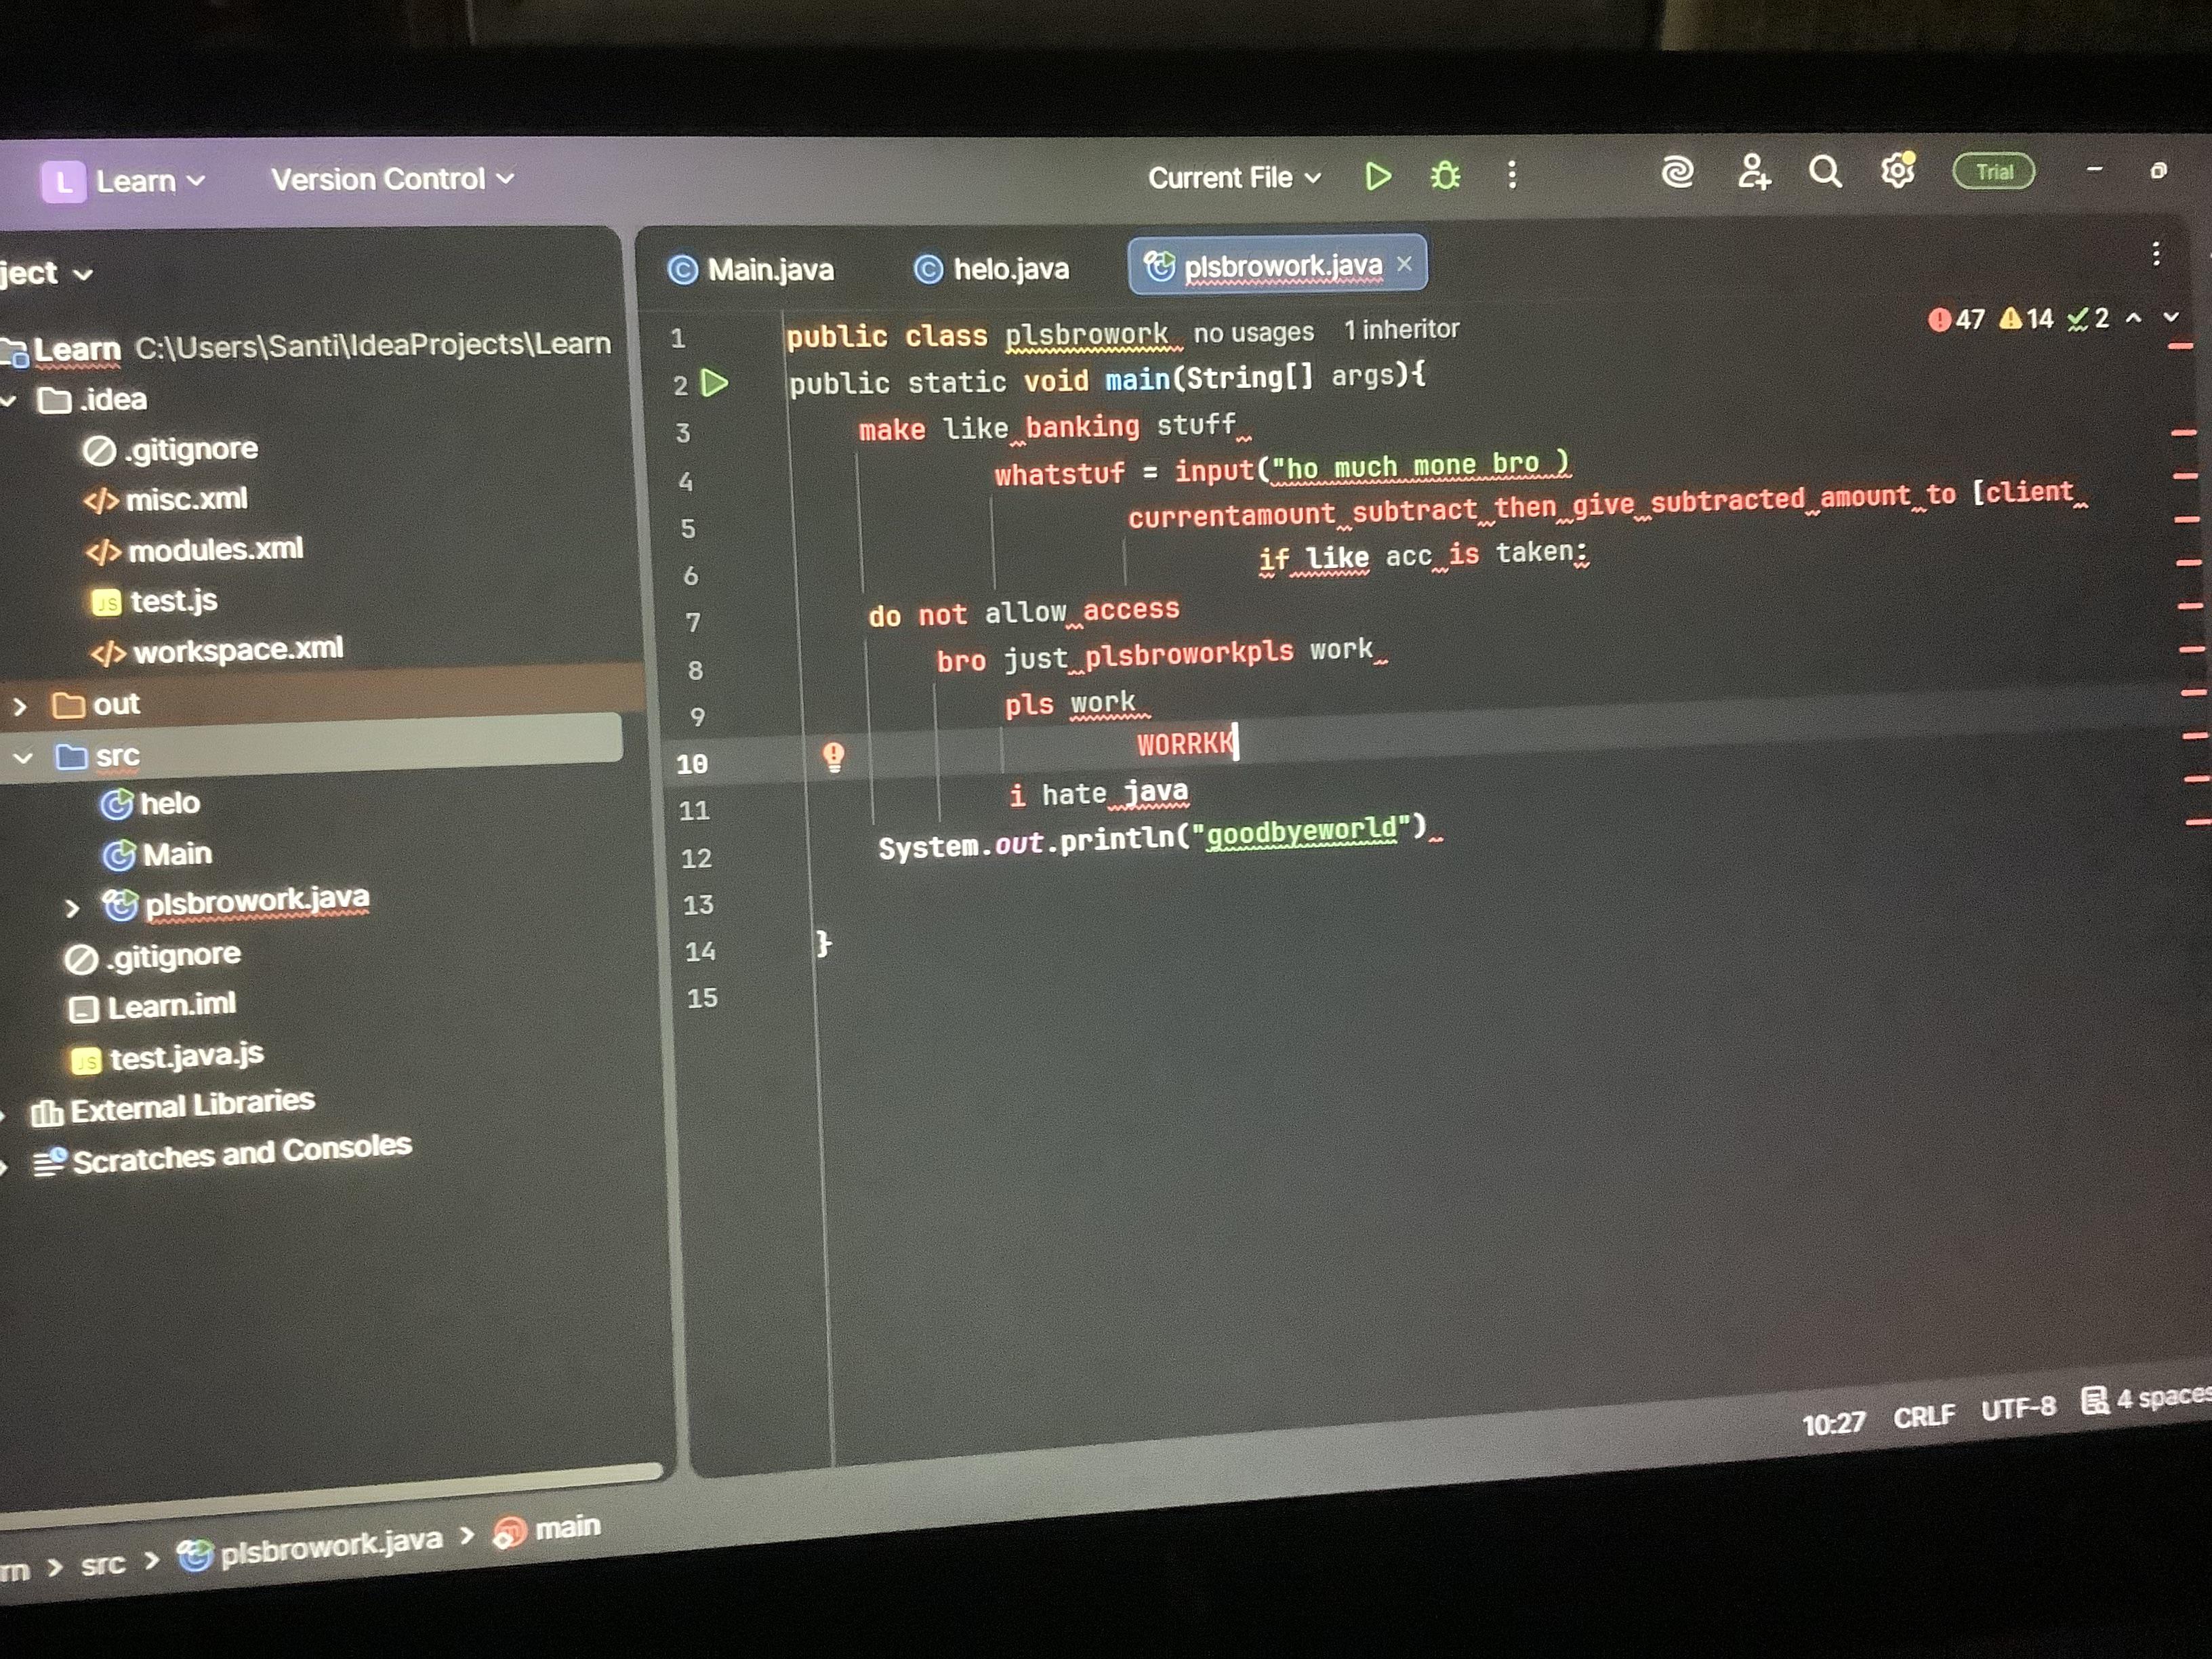Viewport: 2212px width, 1659px height.
Task: Open the AI Assistant spiral icon
Action: point(1678,173)
